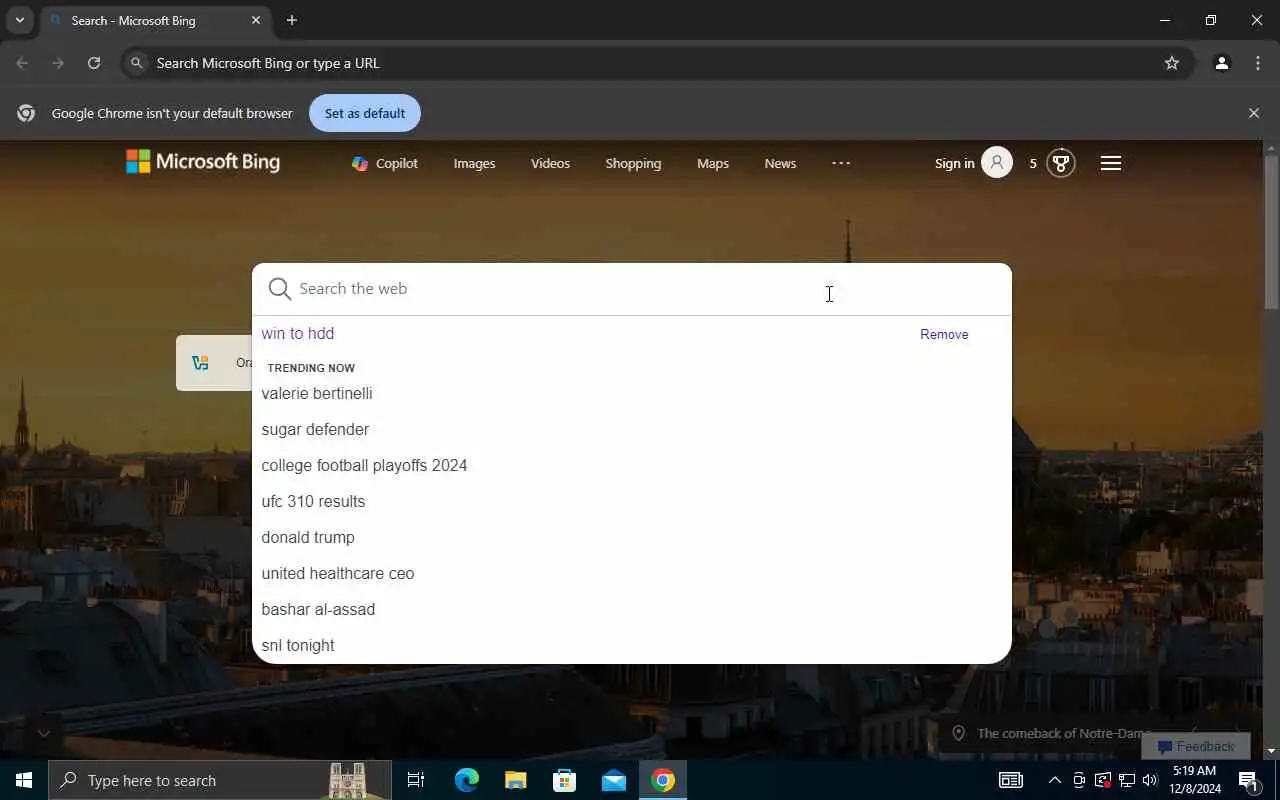Open a new tab with plus button
1280x800 pixels.
coord(292,20)
